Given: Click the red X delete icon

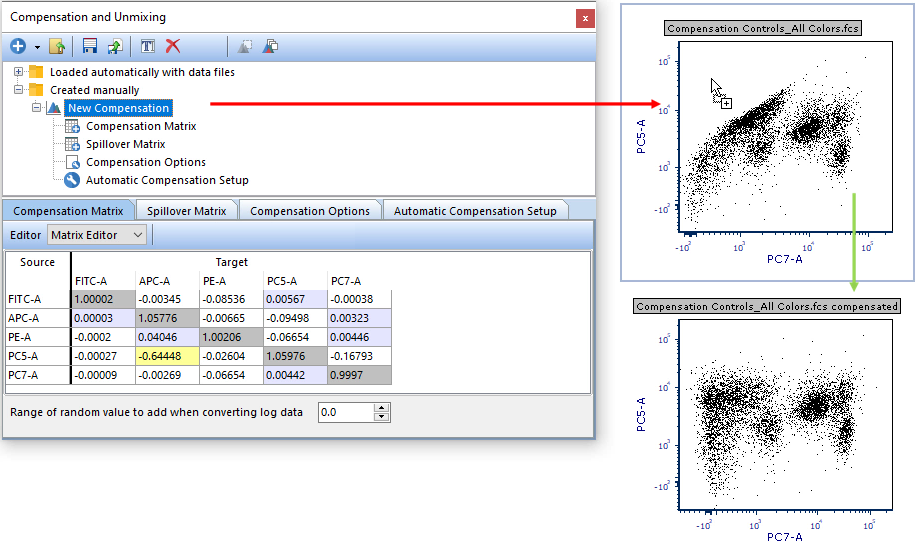Looking at the screenshot, I should [x=173, y=46].
